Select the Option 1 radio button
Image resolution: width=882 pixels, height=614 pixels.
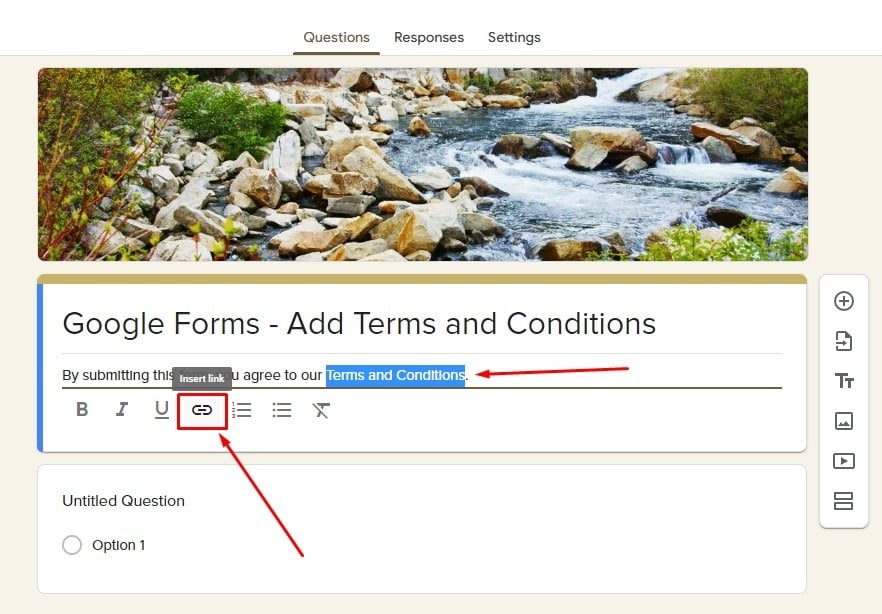pos(72,545)
